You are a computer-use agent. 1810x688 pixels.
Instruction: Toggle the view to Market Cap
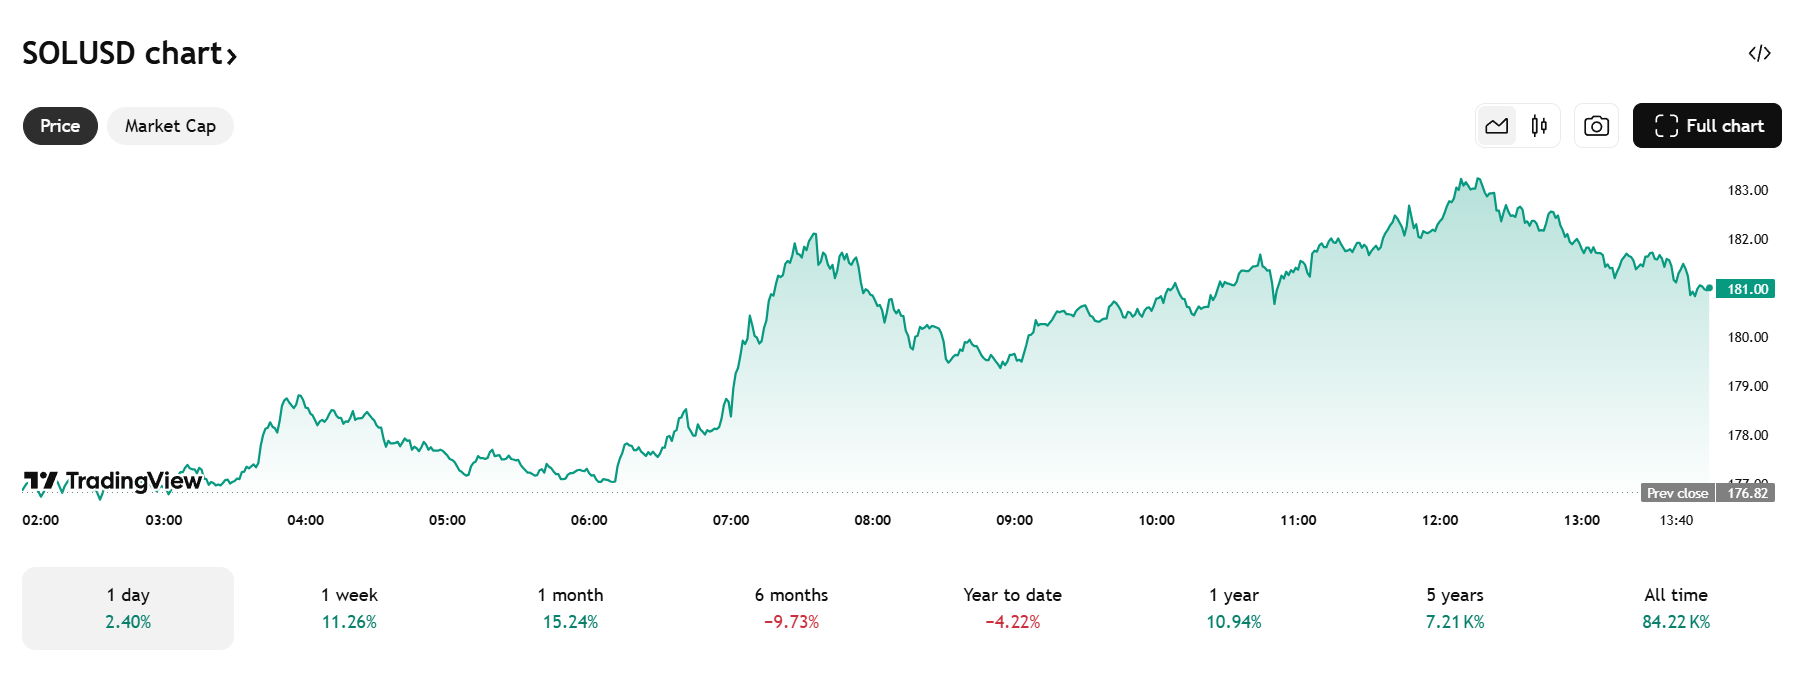[x=170, y=126]
